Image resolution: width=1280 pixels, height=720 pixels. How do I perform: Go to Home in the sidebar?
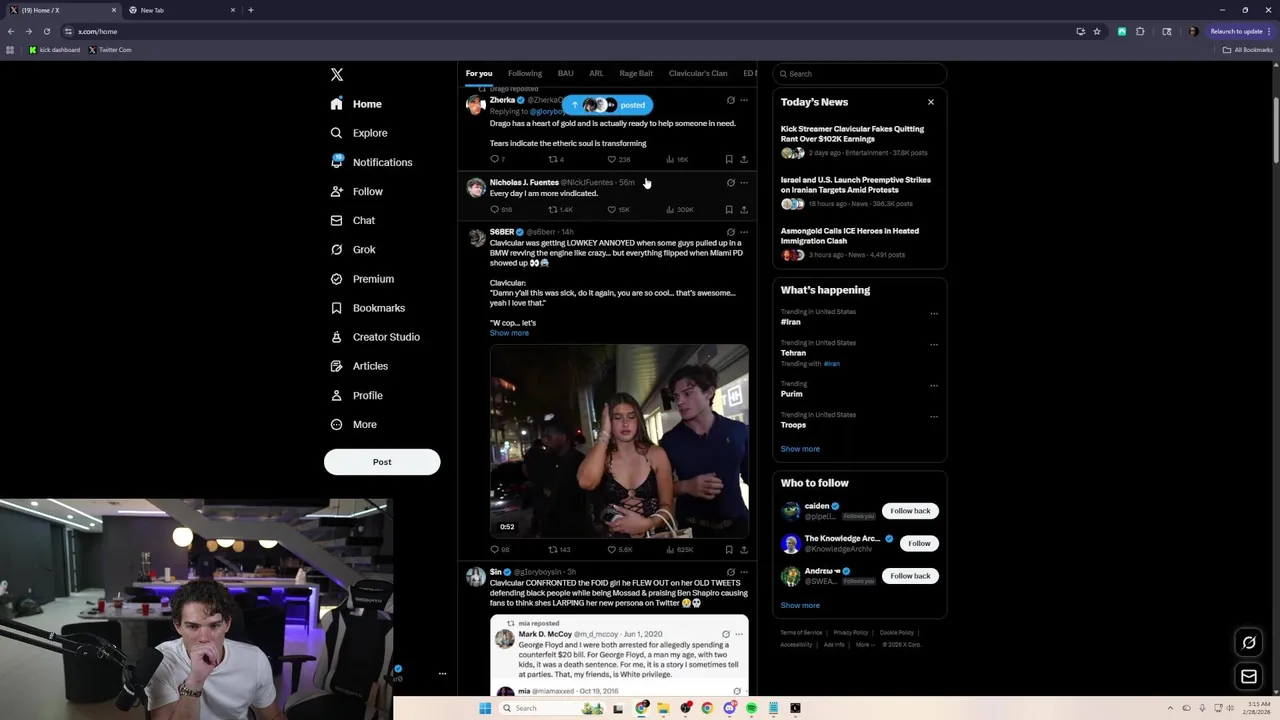click(356, 104)
